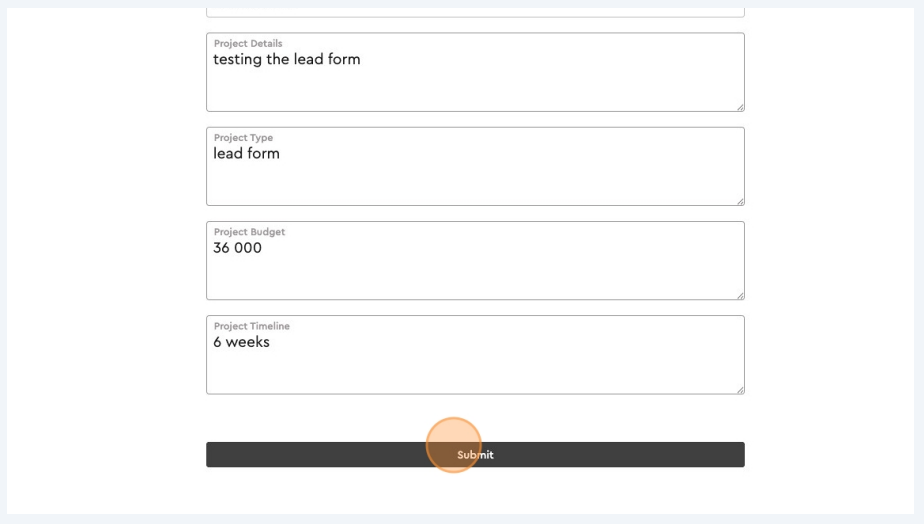Click the Project Timeline resize handle
This screenshot has width=924, height=524.
point(740,389)
